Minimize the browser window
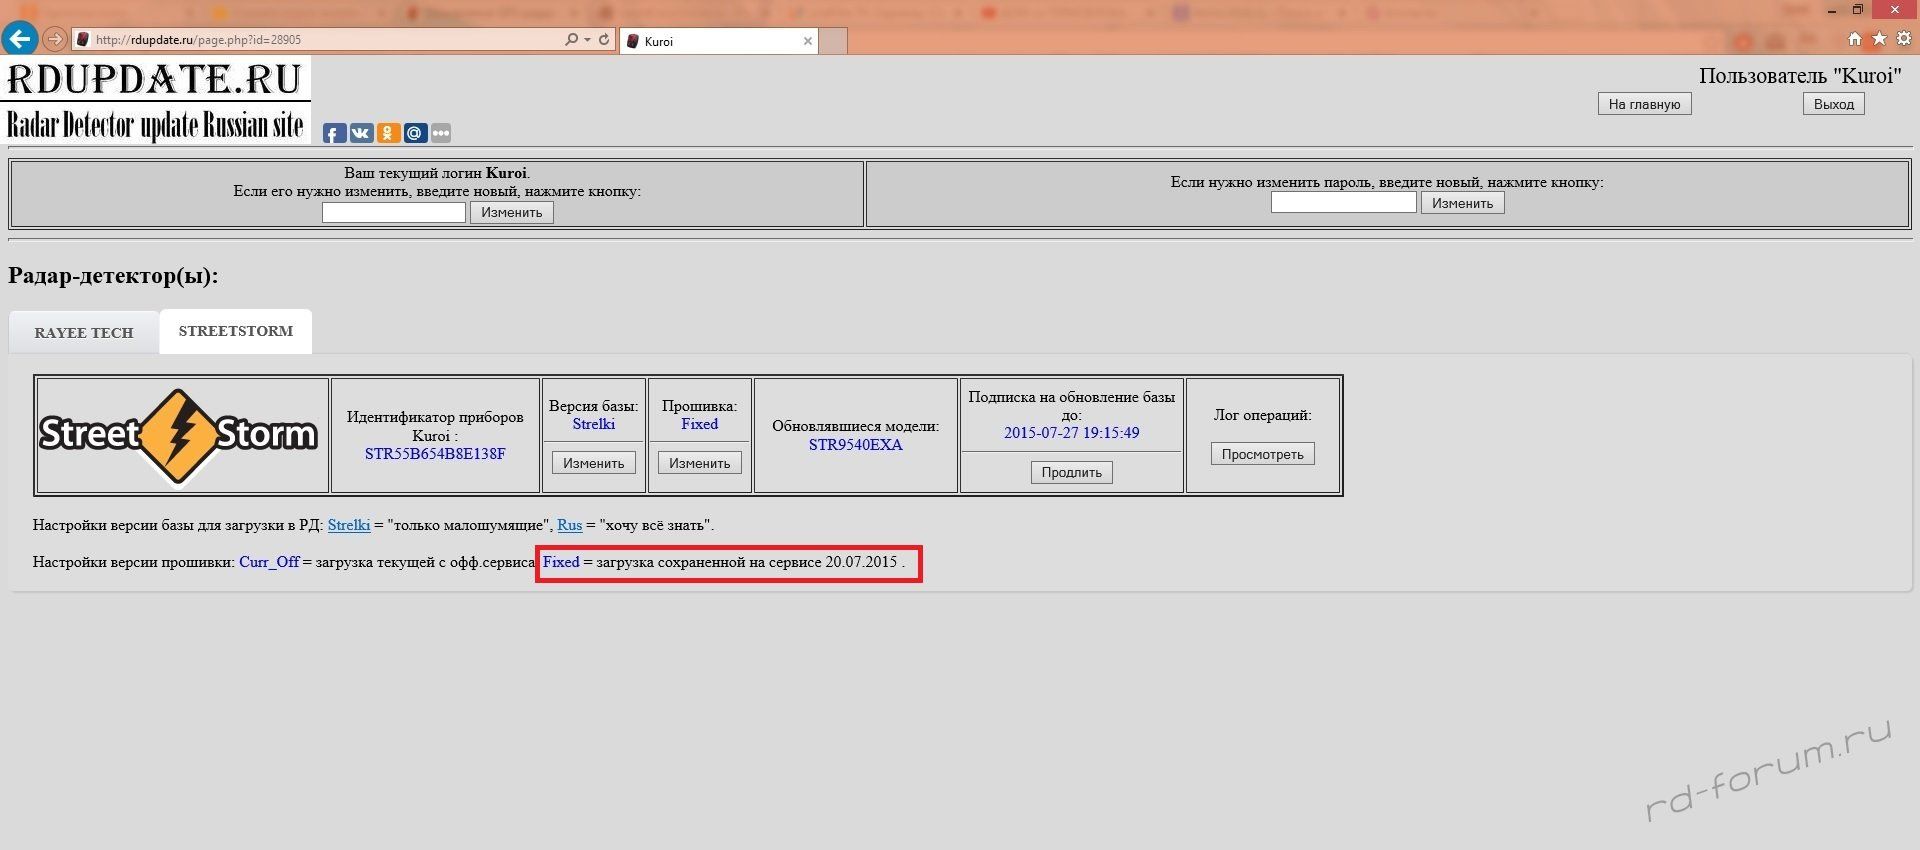Viewport: 1920px width, 850px height. click(1832, 10)
